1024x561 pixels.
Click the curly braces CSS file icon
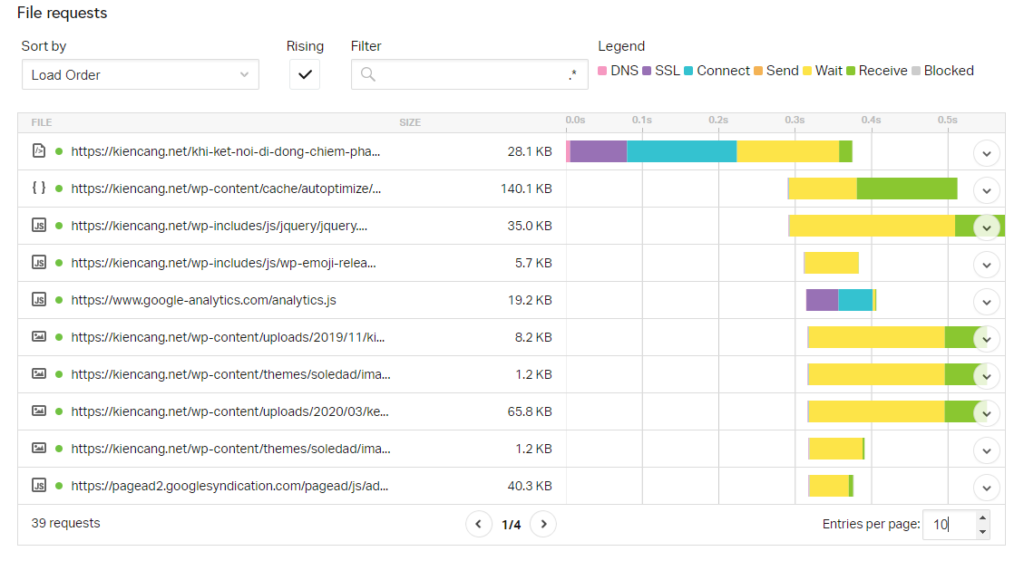(x=39, y=188)
